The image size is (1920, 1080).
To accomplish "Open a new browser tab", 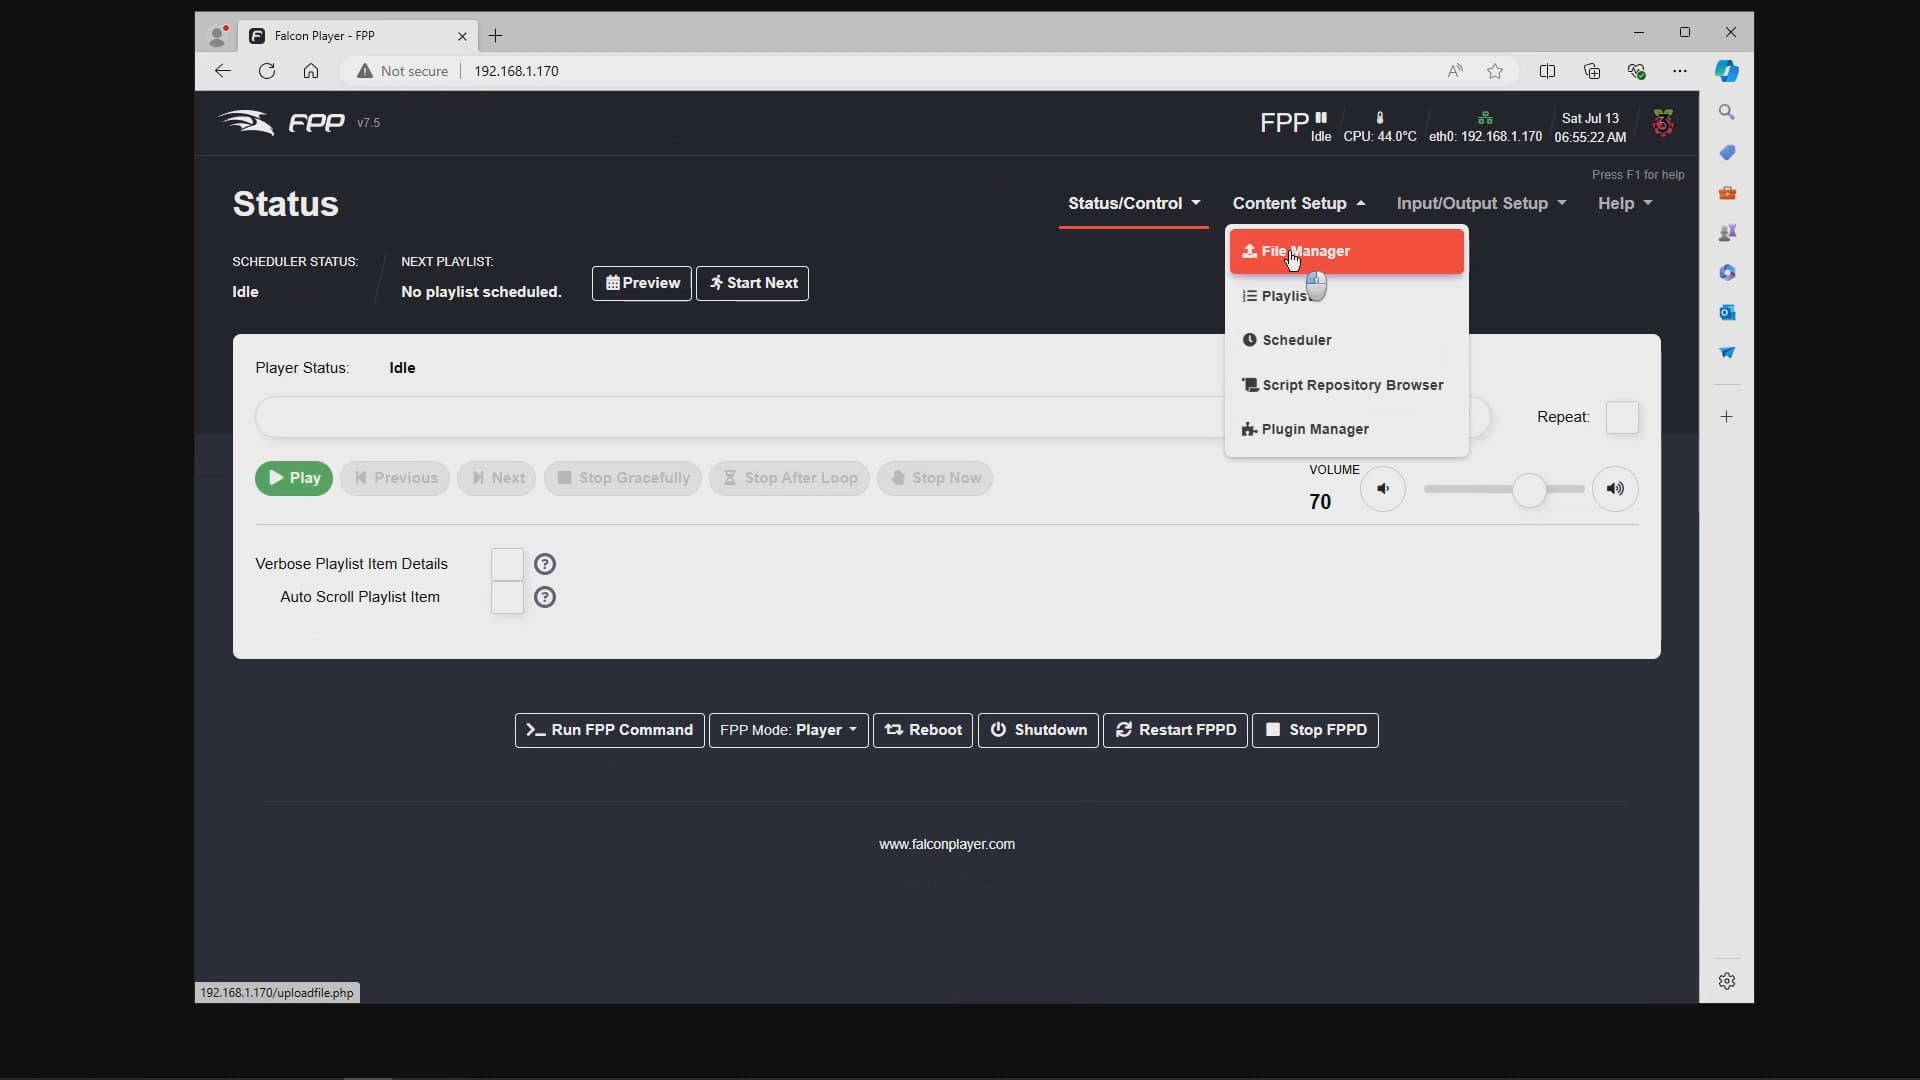I will [495, 36].
